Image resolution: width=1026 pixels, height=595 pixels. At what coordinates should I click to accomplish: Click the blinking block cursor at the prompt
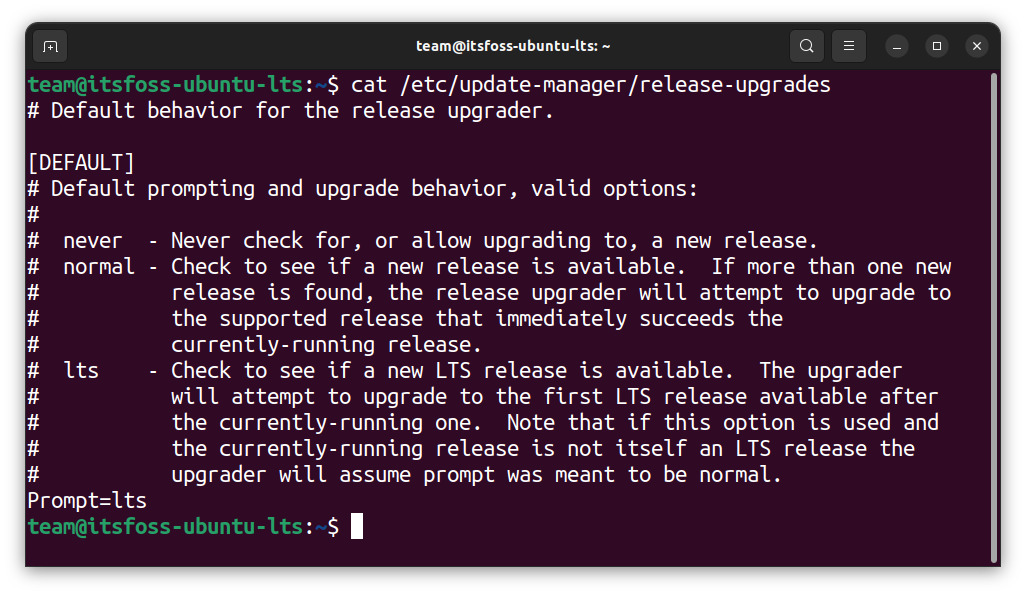[x=357, y=526]
